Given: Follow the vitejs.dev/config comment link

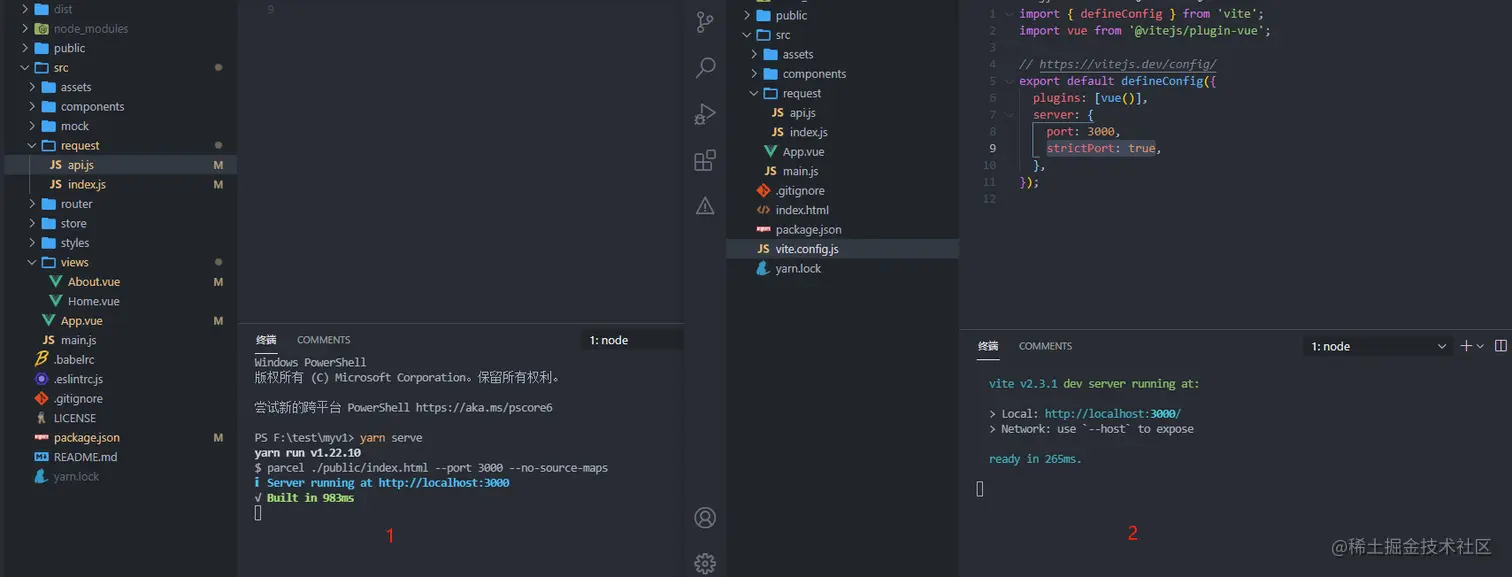Looking at the screenshot, I should point(1128,64).
